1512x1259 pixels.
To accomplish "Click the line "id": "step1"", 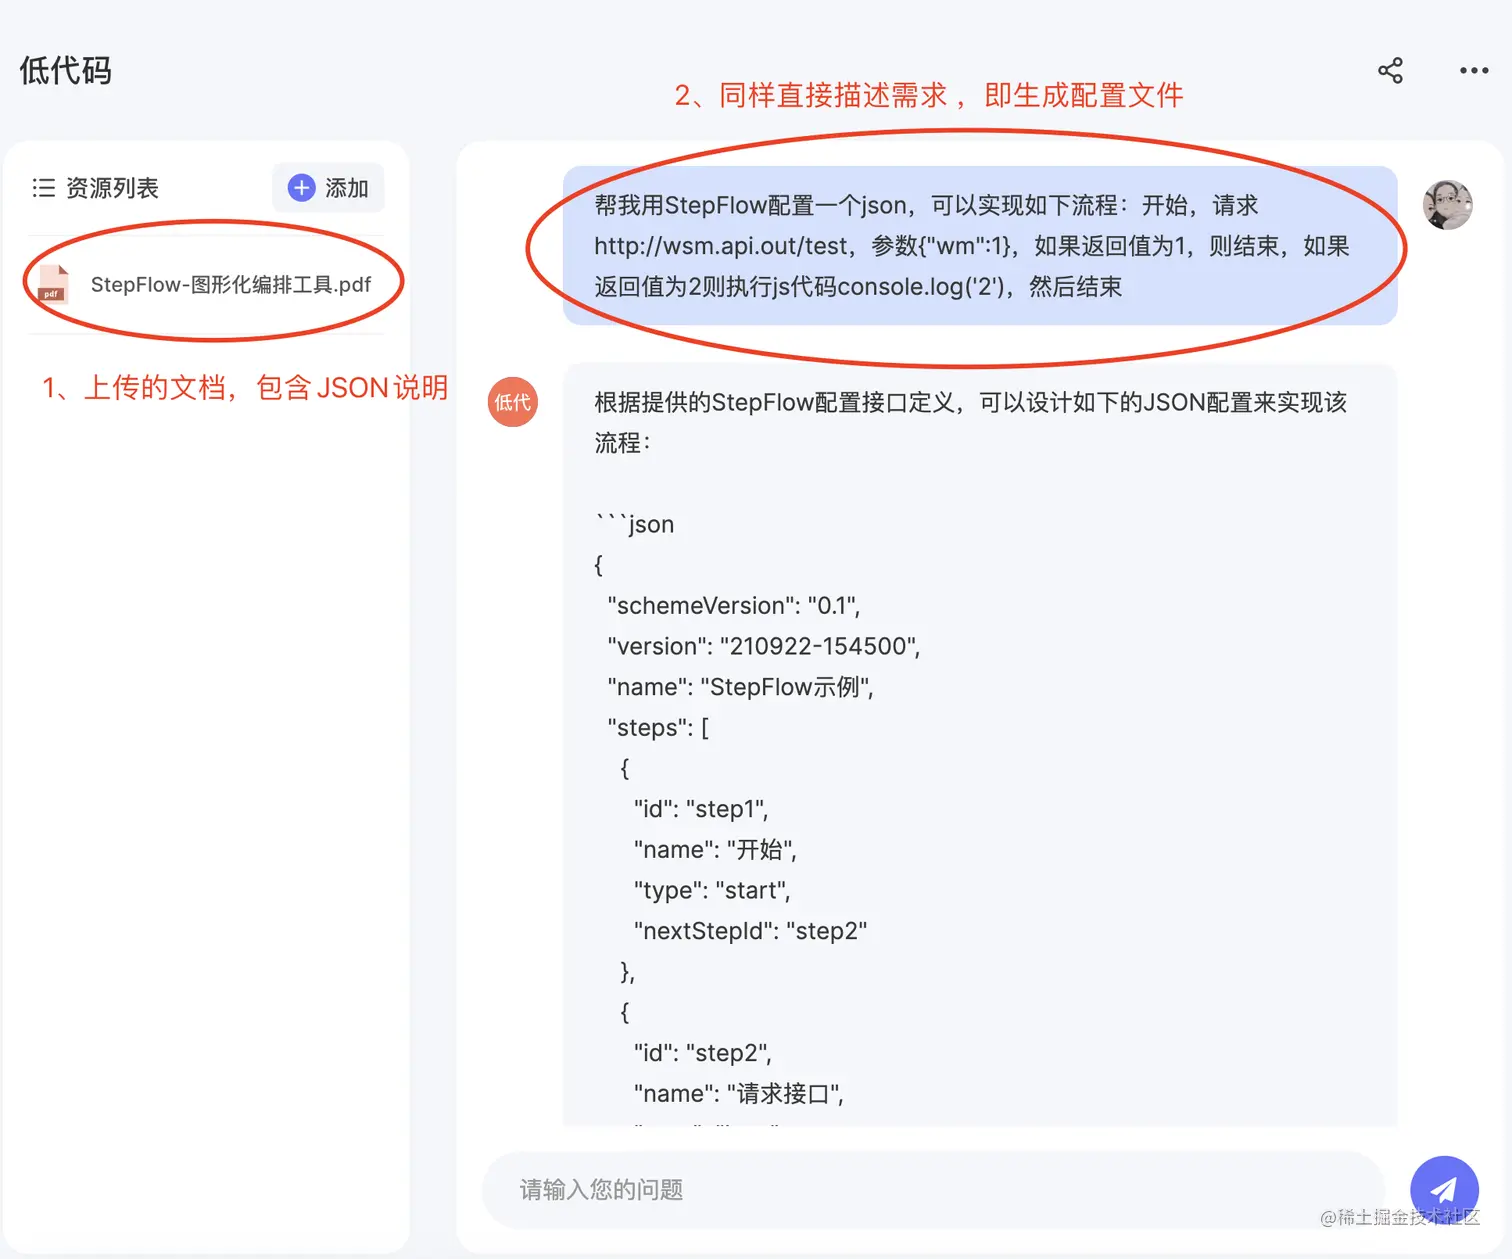I will 700,809.
